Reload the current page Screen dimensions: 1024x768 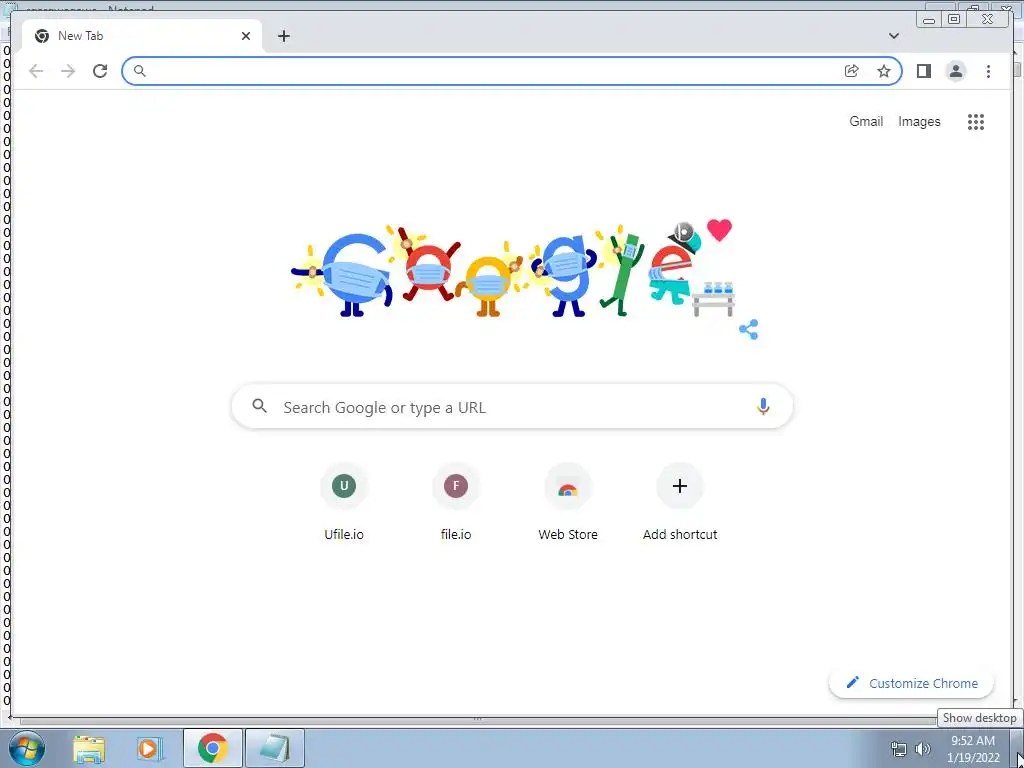(100, 71)
